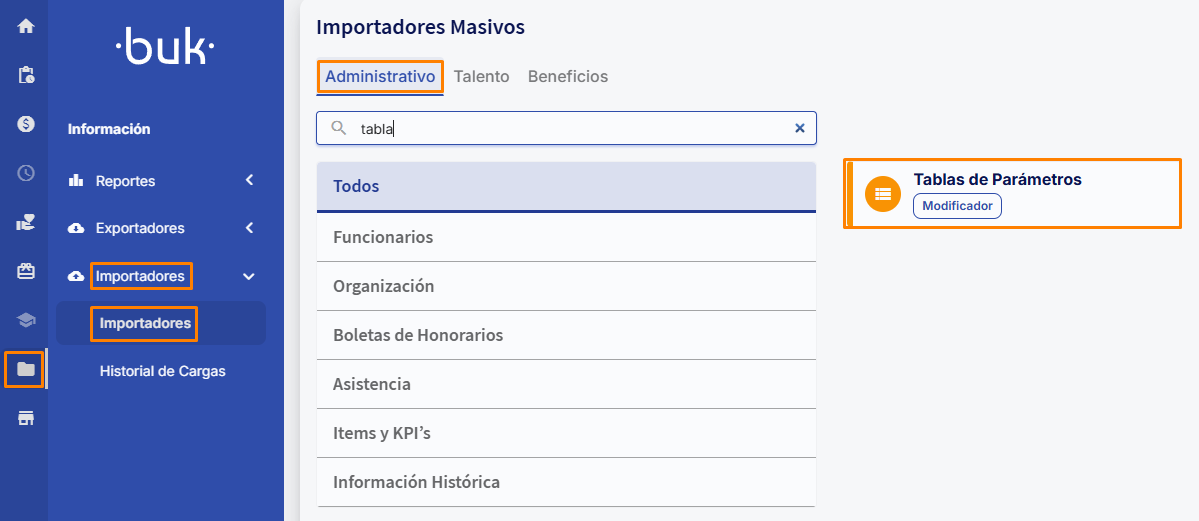Click the buk logo
1199x521 pixels.
165,47
